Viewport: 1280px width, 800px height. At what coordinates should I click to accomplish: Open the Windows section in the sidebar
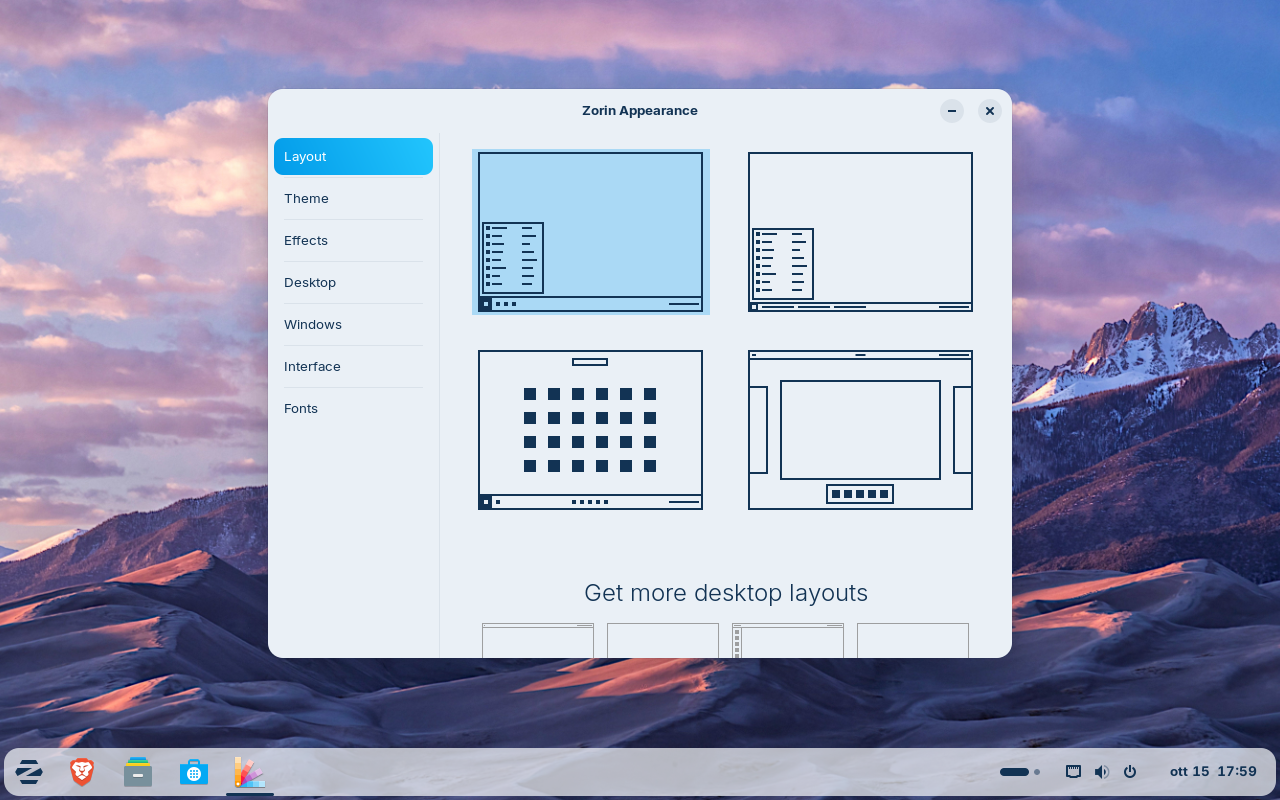tap(353, 325)
